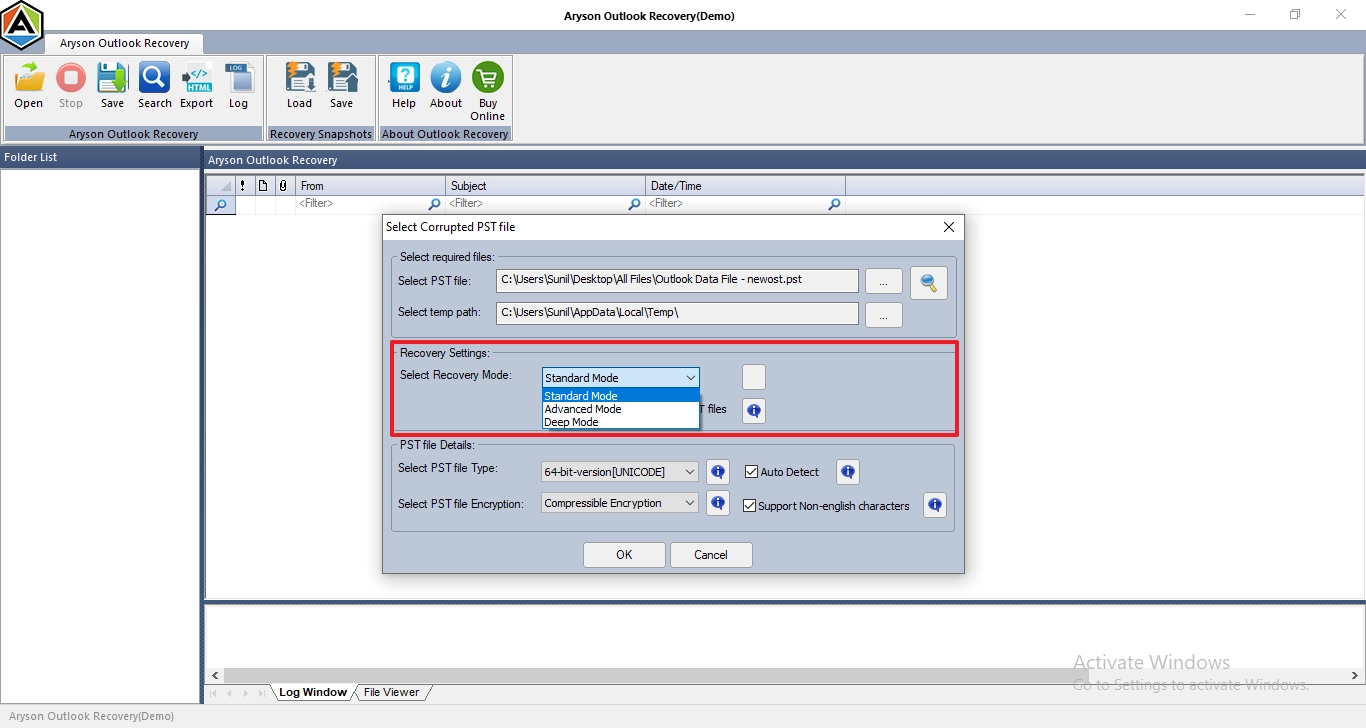The width and height of the screenshot is (1366, 728).
Task: Open the PST file Encryption dropdown
Action: pyautogui.click(x=620, y=503)
